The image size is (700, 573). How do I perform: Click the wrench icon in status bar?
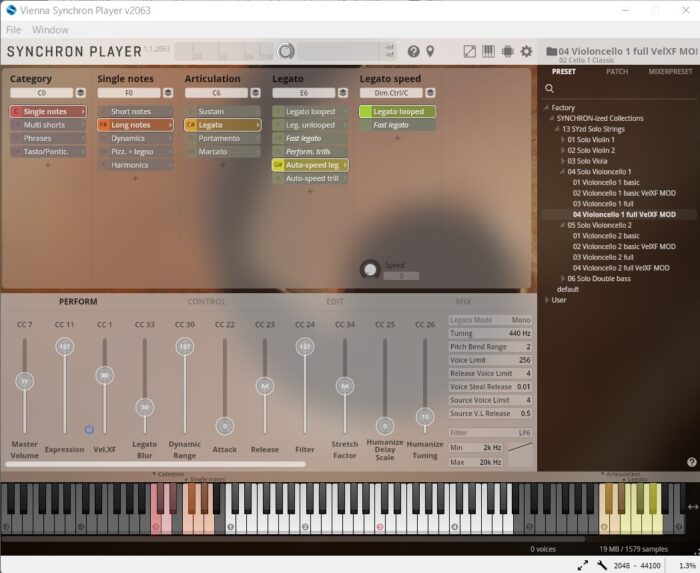tap(602, 565)
